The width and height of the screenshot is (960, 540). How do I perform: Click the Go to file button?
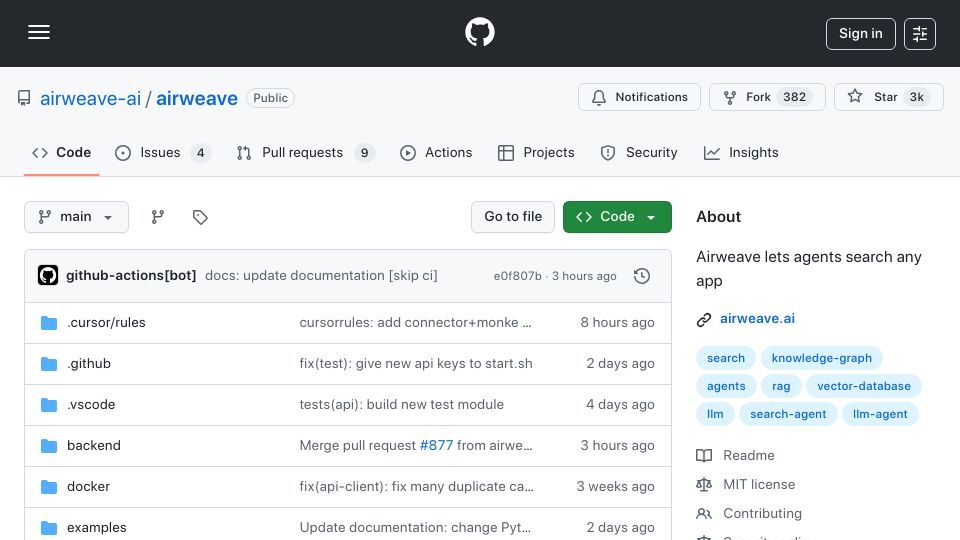tap(513, 217)
